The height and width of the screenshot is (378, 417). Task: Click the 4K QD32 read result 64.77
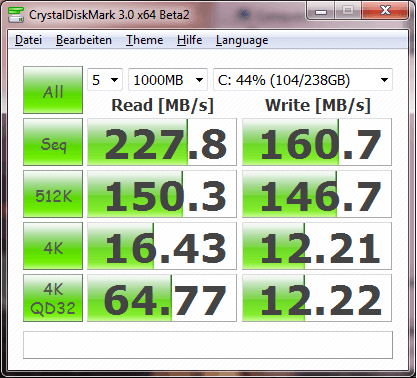[x=162, y=298]
